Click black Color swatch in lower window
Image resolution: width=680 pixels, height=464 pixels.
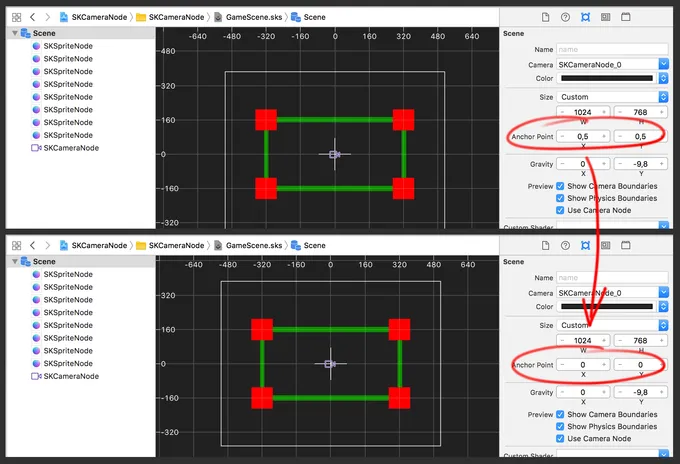[607, 307]
